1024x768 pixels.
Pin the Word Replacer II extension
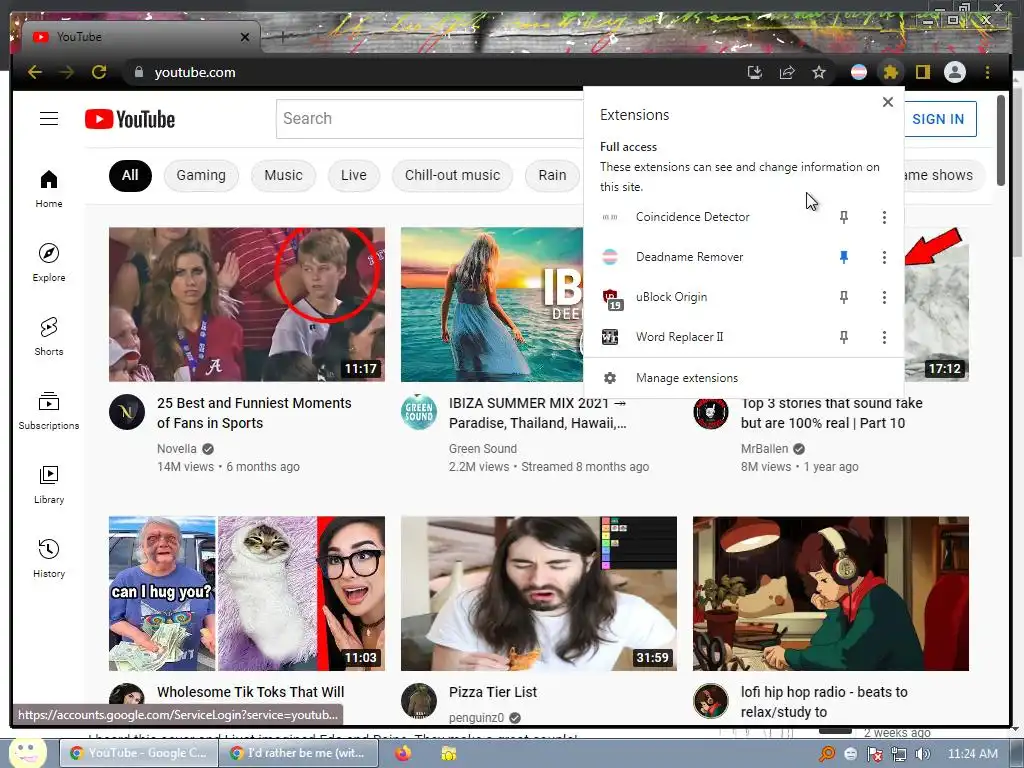(x=844, y=337)
